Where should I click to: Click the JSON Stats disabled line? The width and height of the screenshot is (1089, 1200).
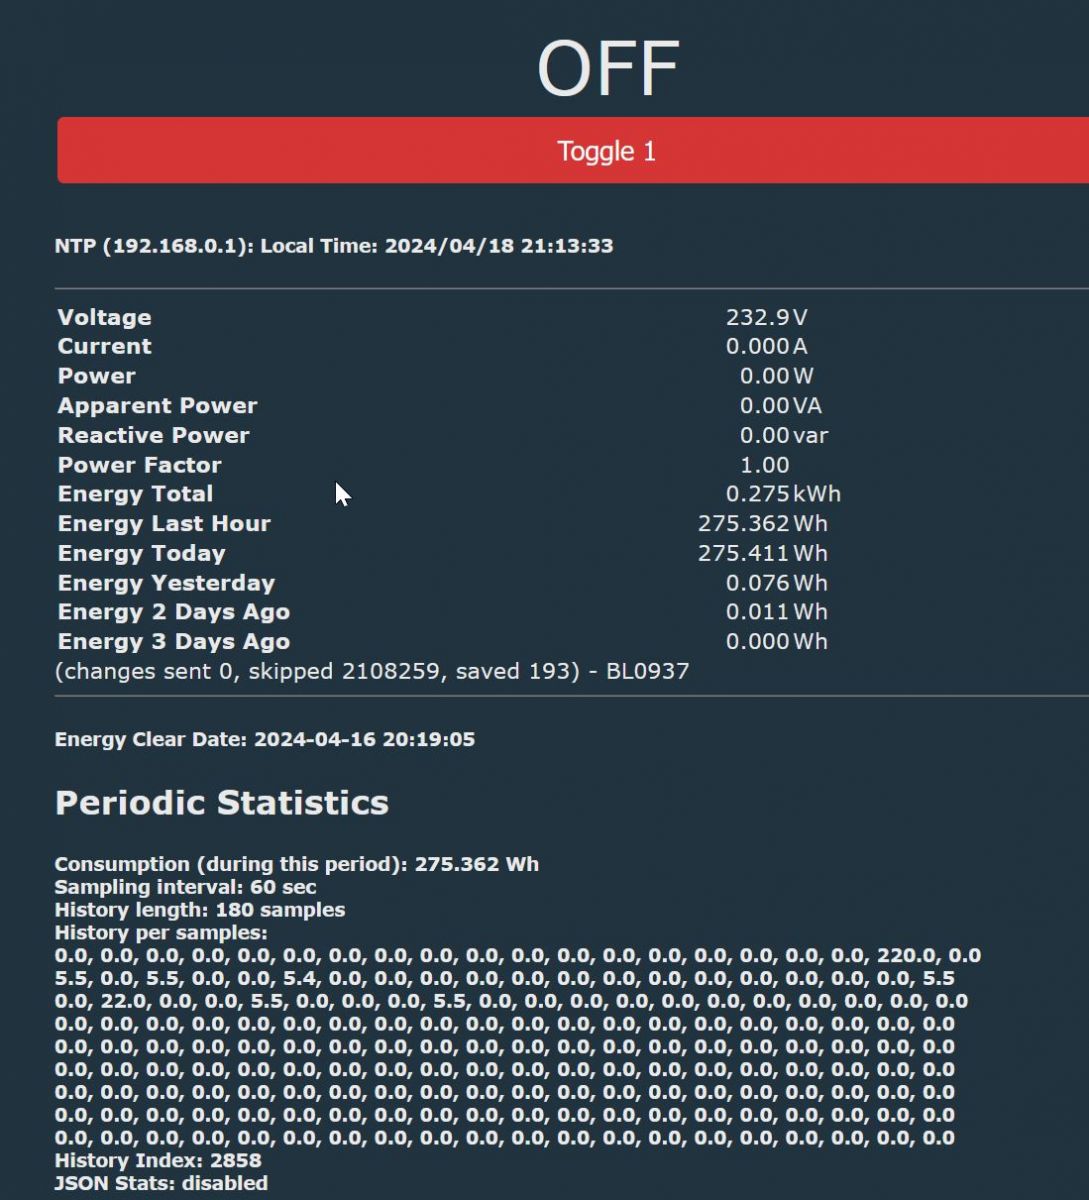[161, 1183]
